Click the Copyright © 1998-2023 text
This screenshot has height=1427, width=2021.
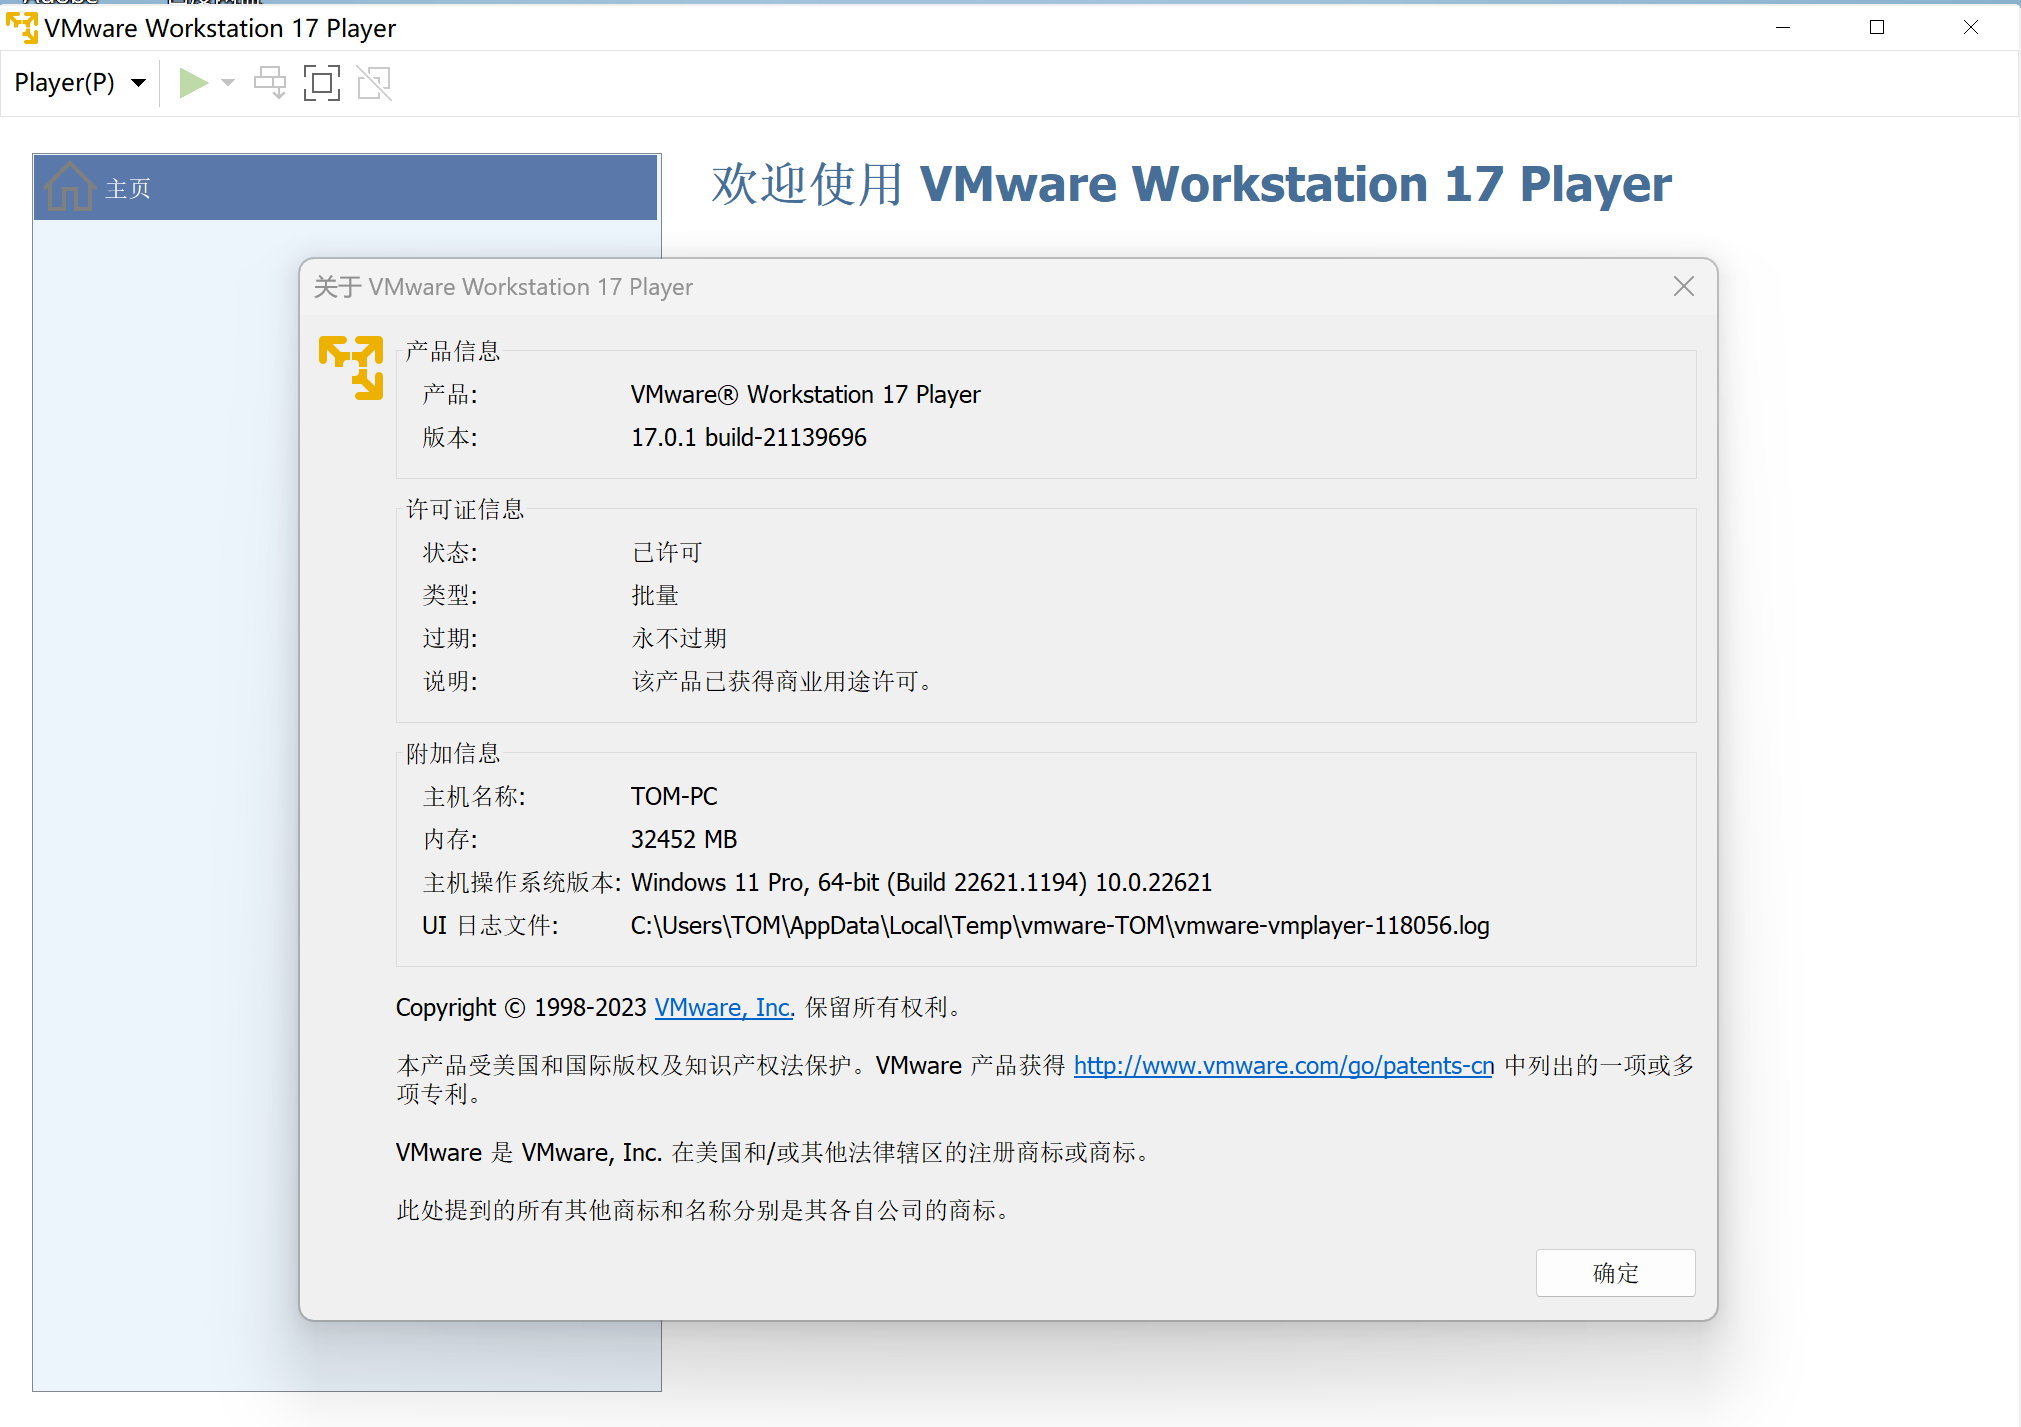click(521, 1008)
